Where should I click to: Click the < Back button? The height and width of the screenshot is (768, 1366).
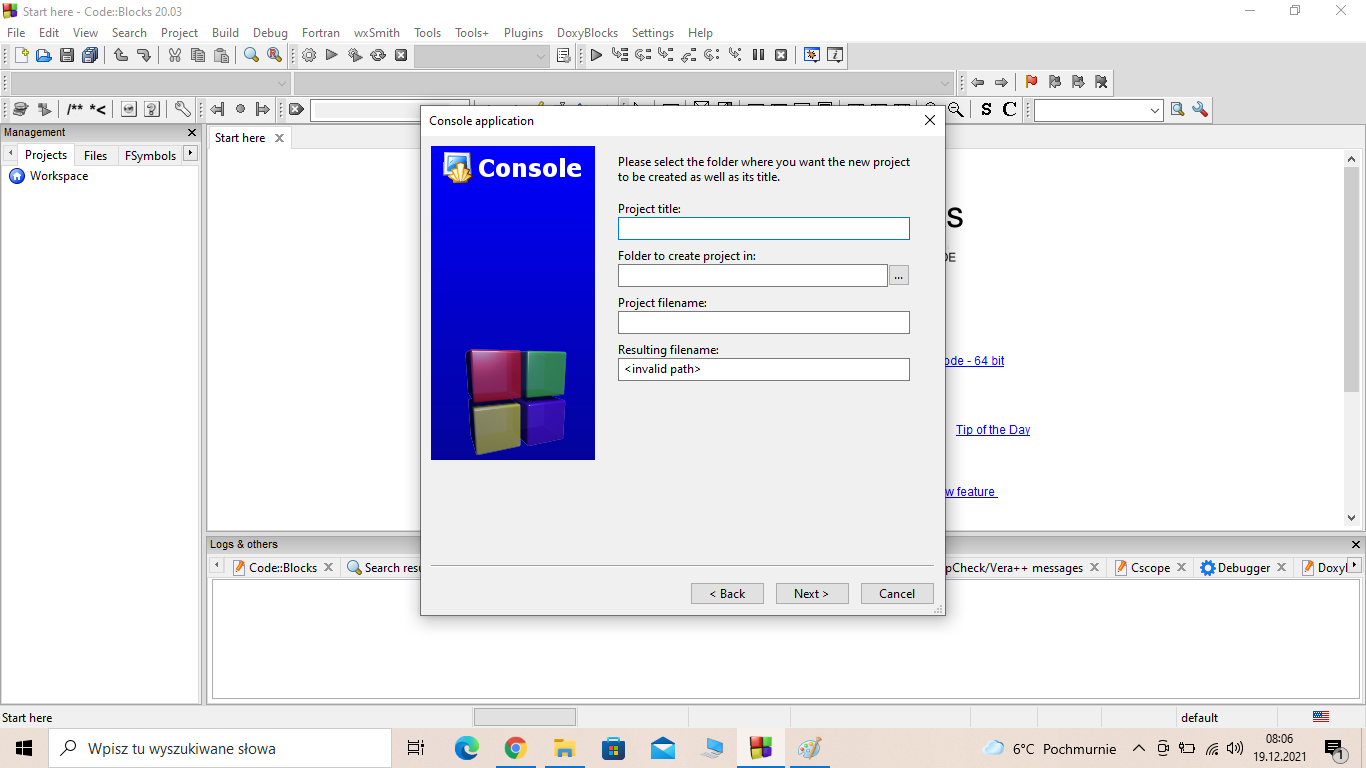[x=727, y=593]
